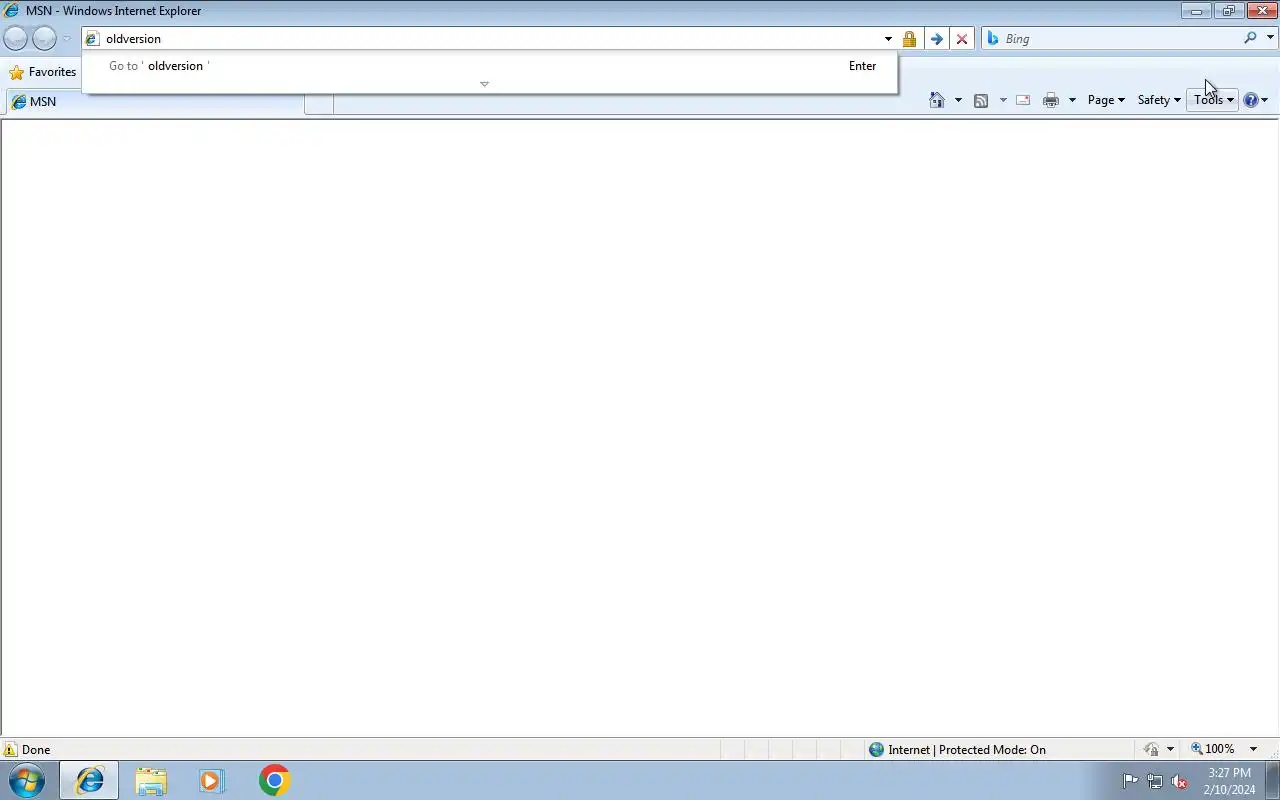
Task: Click the RSS feeds icon
Action: [981, 100]
